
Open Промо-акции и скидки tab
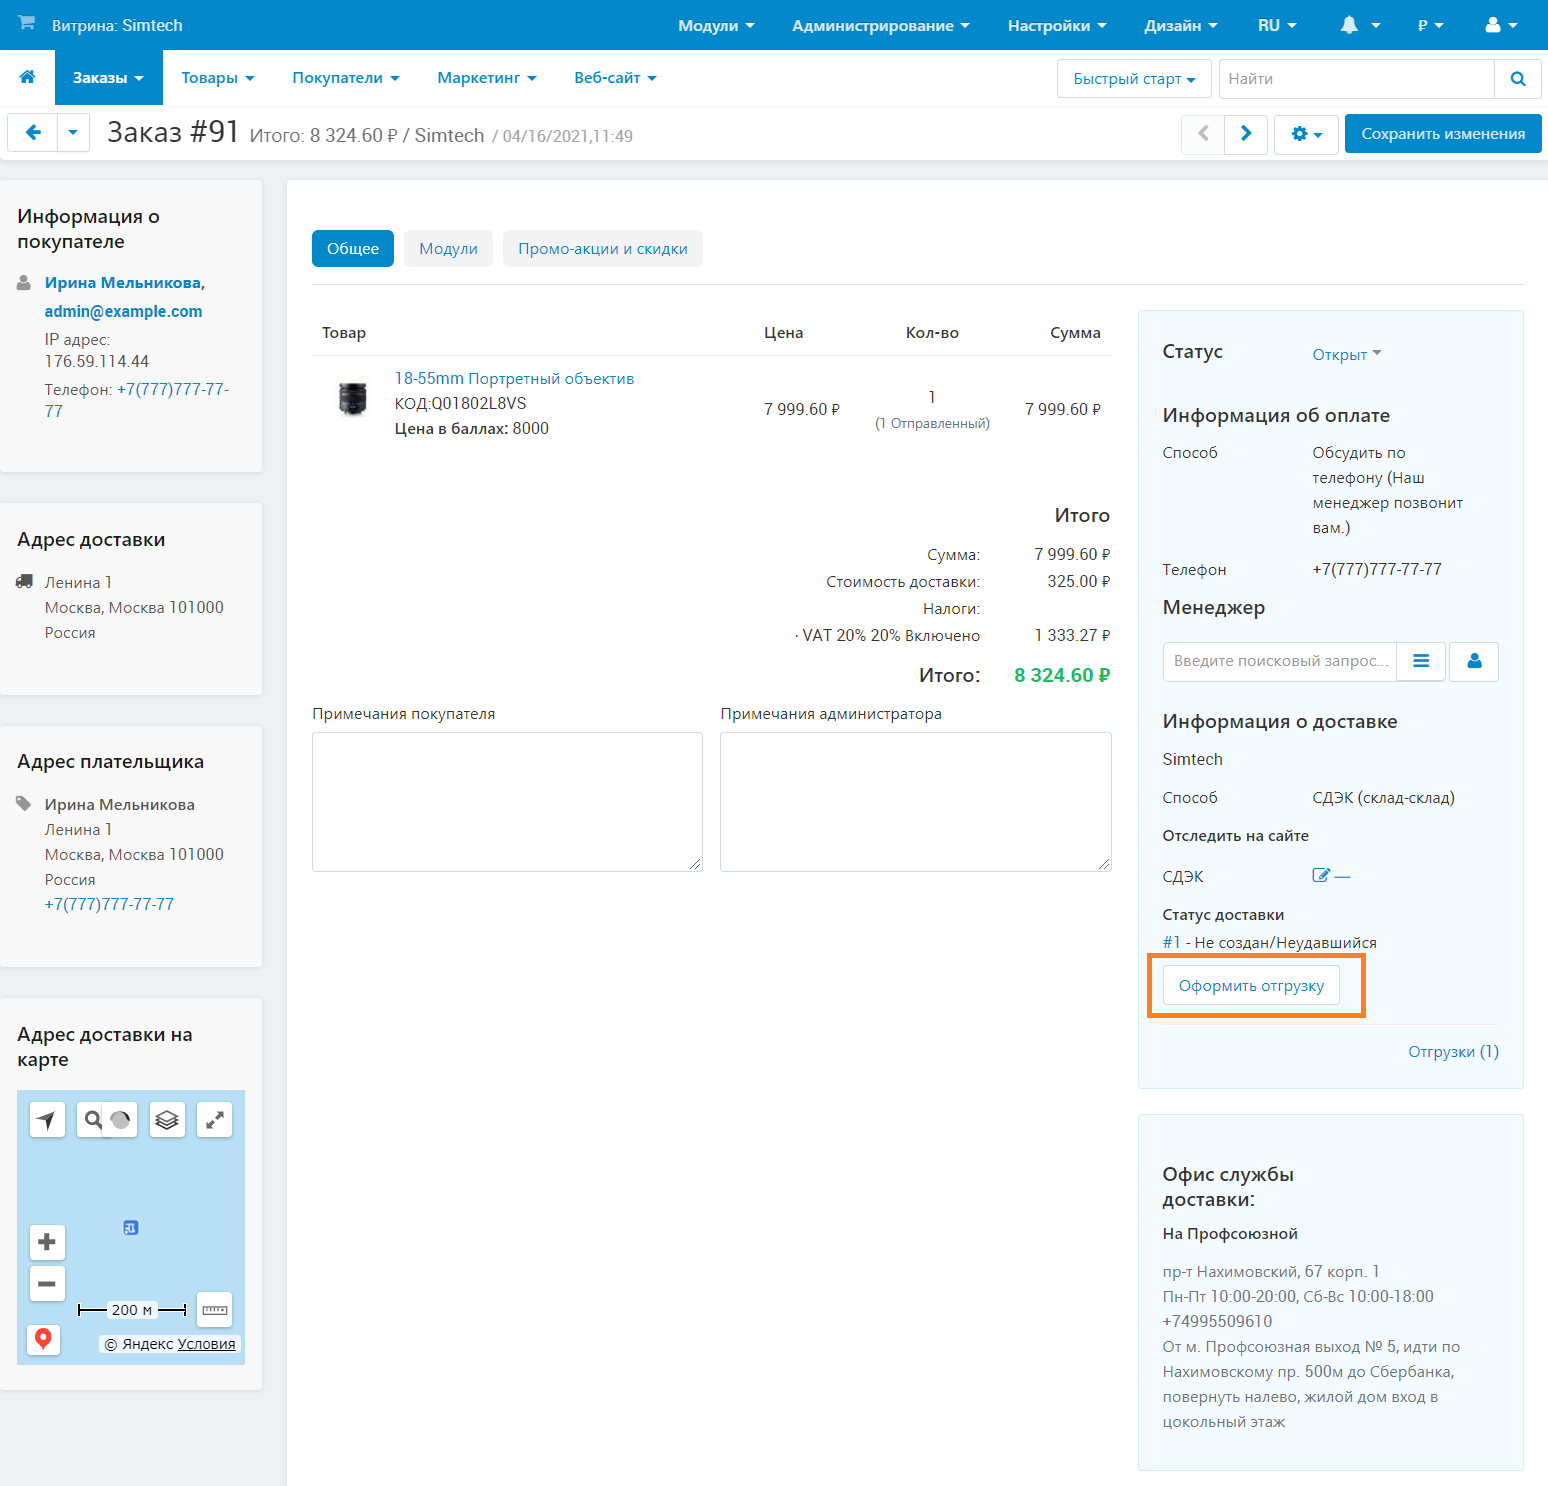click(x=602, y=249)
